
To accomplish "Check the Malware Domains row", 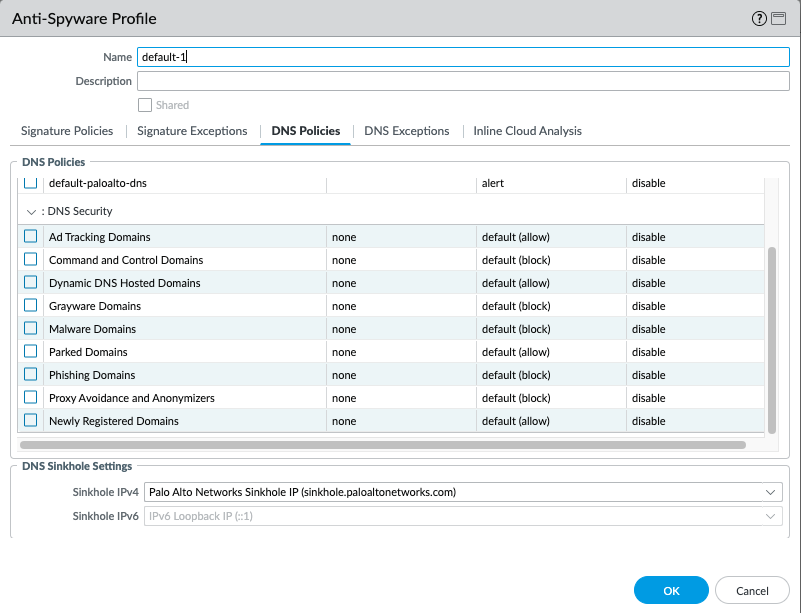I will click(29, 329).
